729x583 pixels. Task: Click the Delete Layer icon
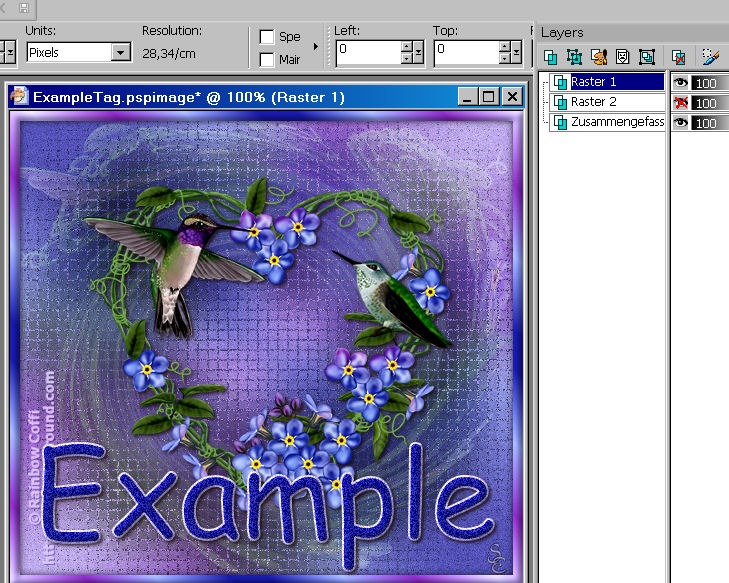click(679, 57)
